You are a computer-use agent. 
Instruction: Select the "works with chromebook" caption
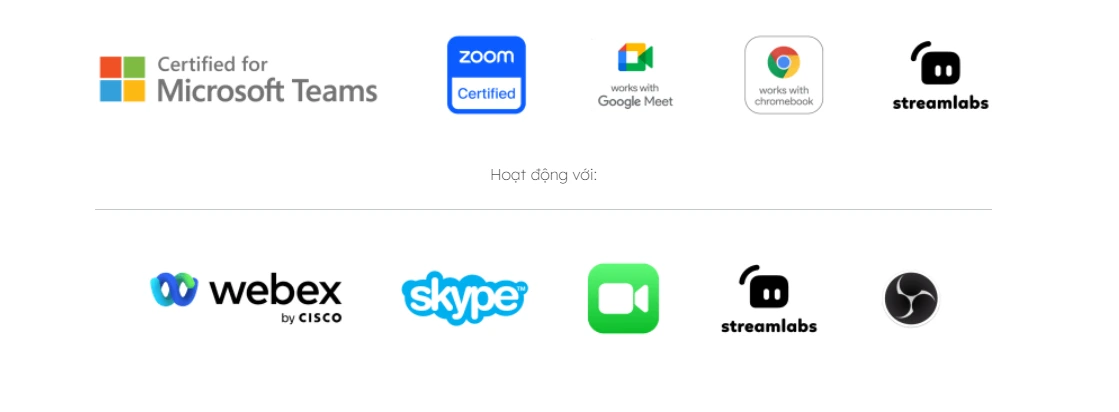[784, 96]
